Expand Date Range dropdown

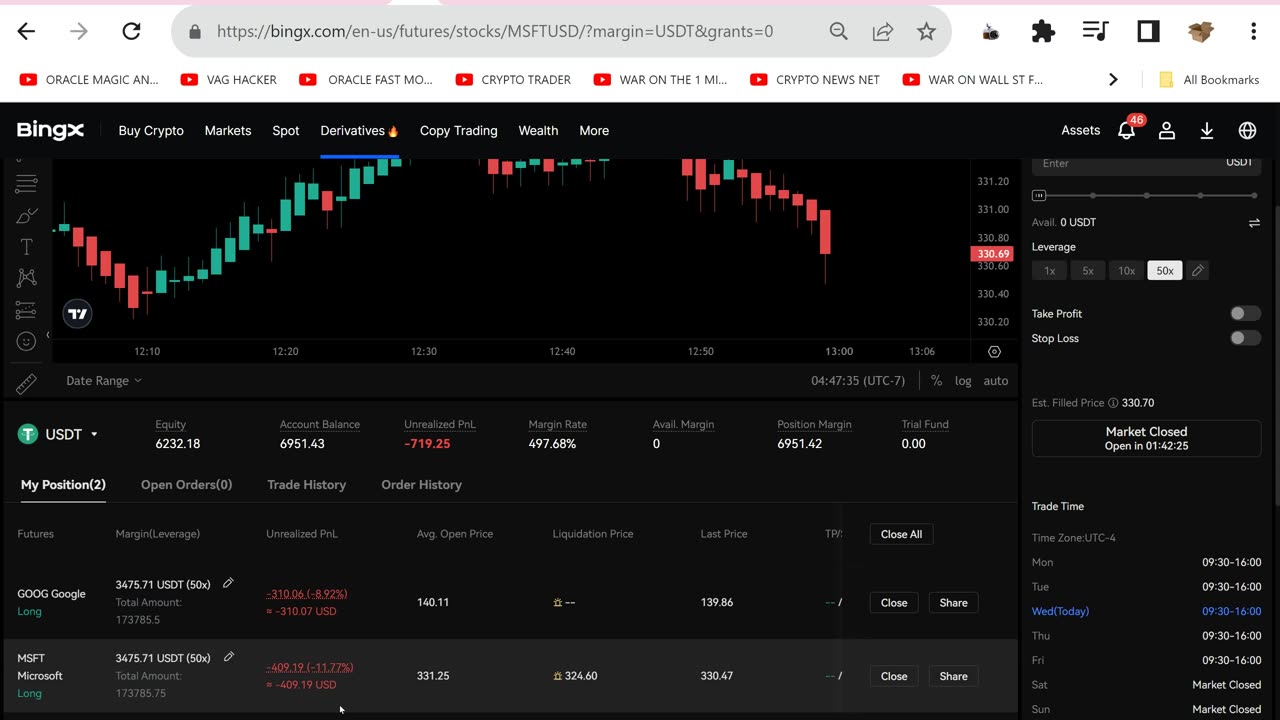pyautogui.click(x=104, y=381)
